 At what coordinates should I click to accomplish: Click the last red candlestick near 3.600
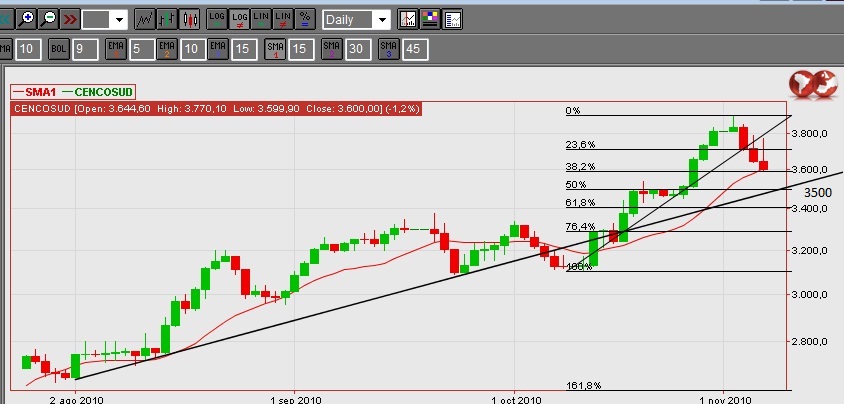pos(763,166)
